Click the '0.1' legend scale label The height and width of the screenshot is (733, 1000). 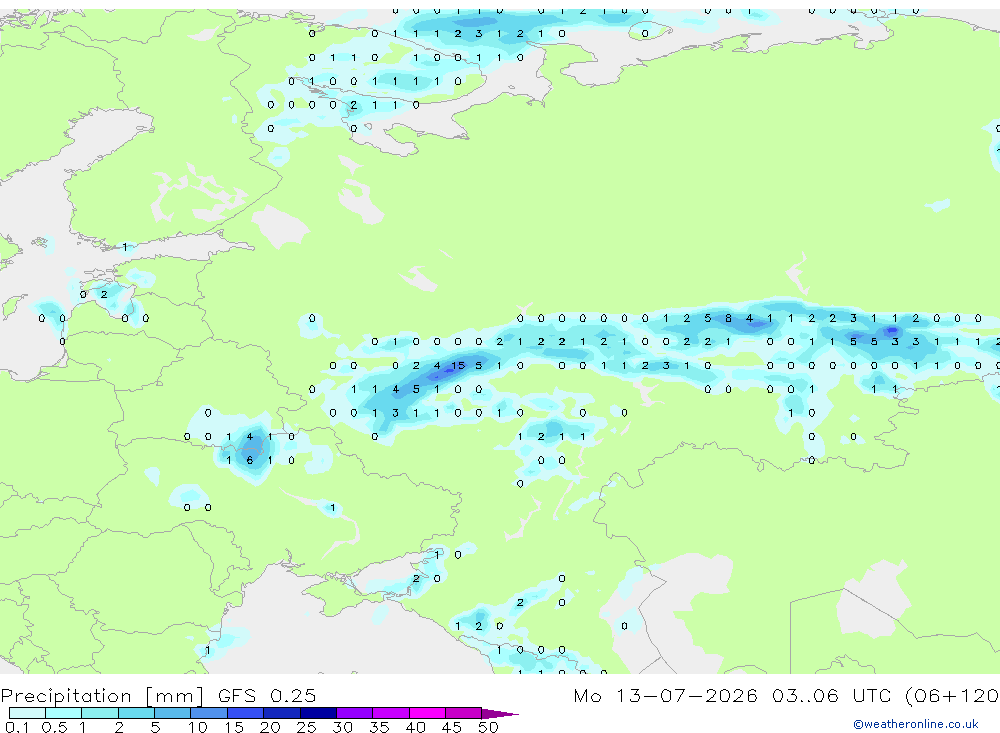(17, 727)
